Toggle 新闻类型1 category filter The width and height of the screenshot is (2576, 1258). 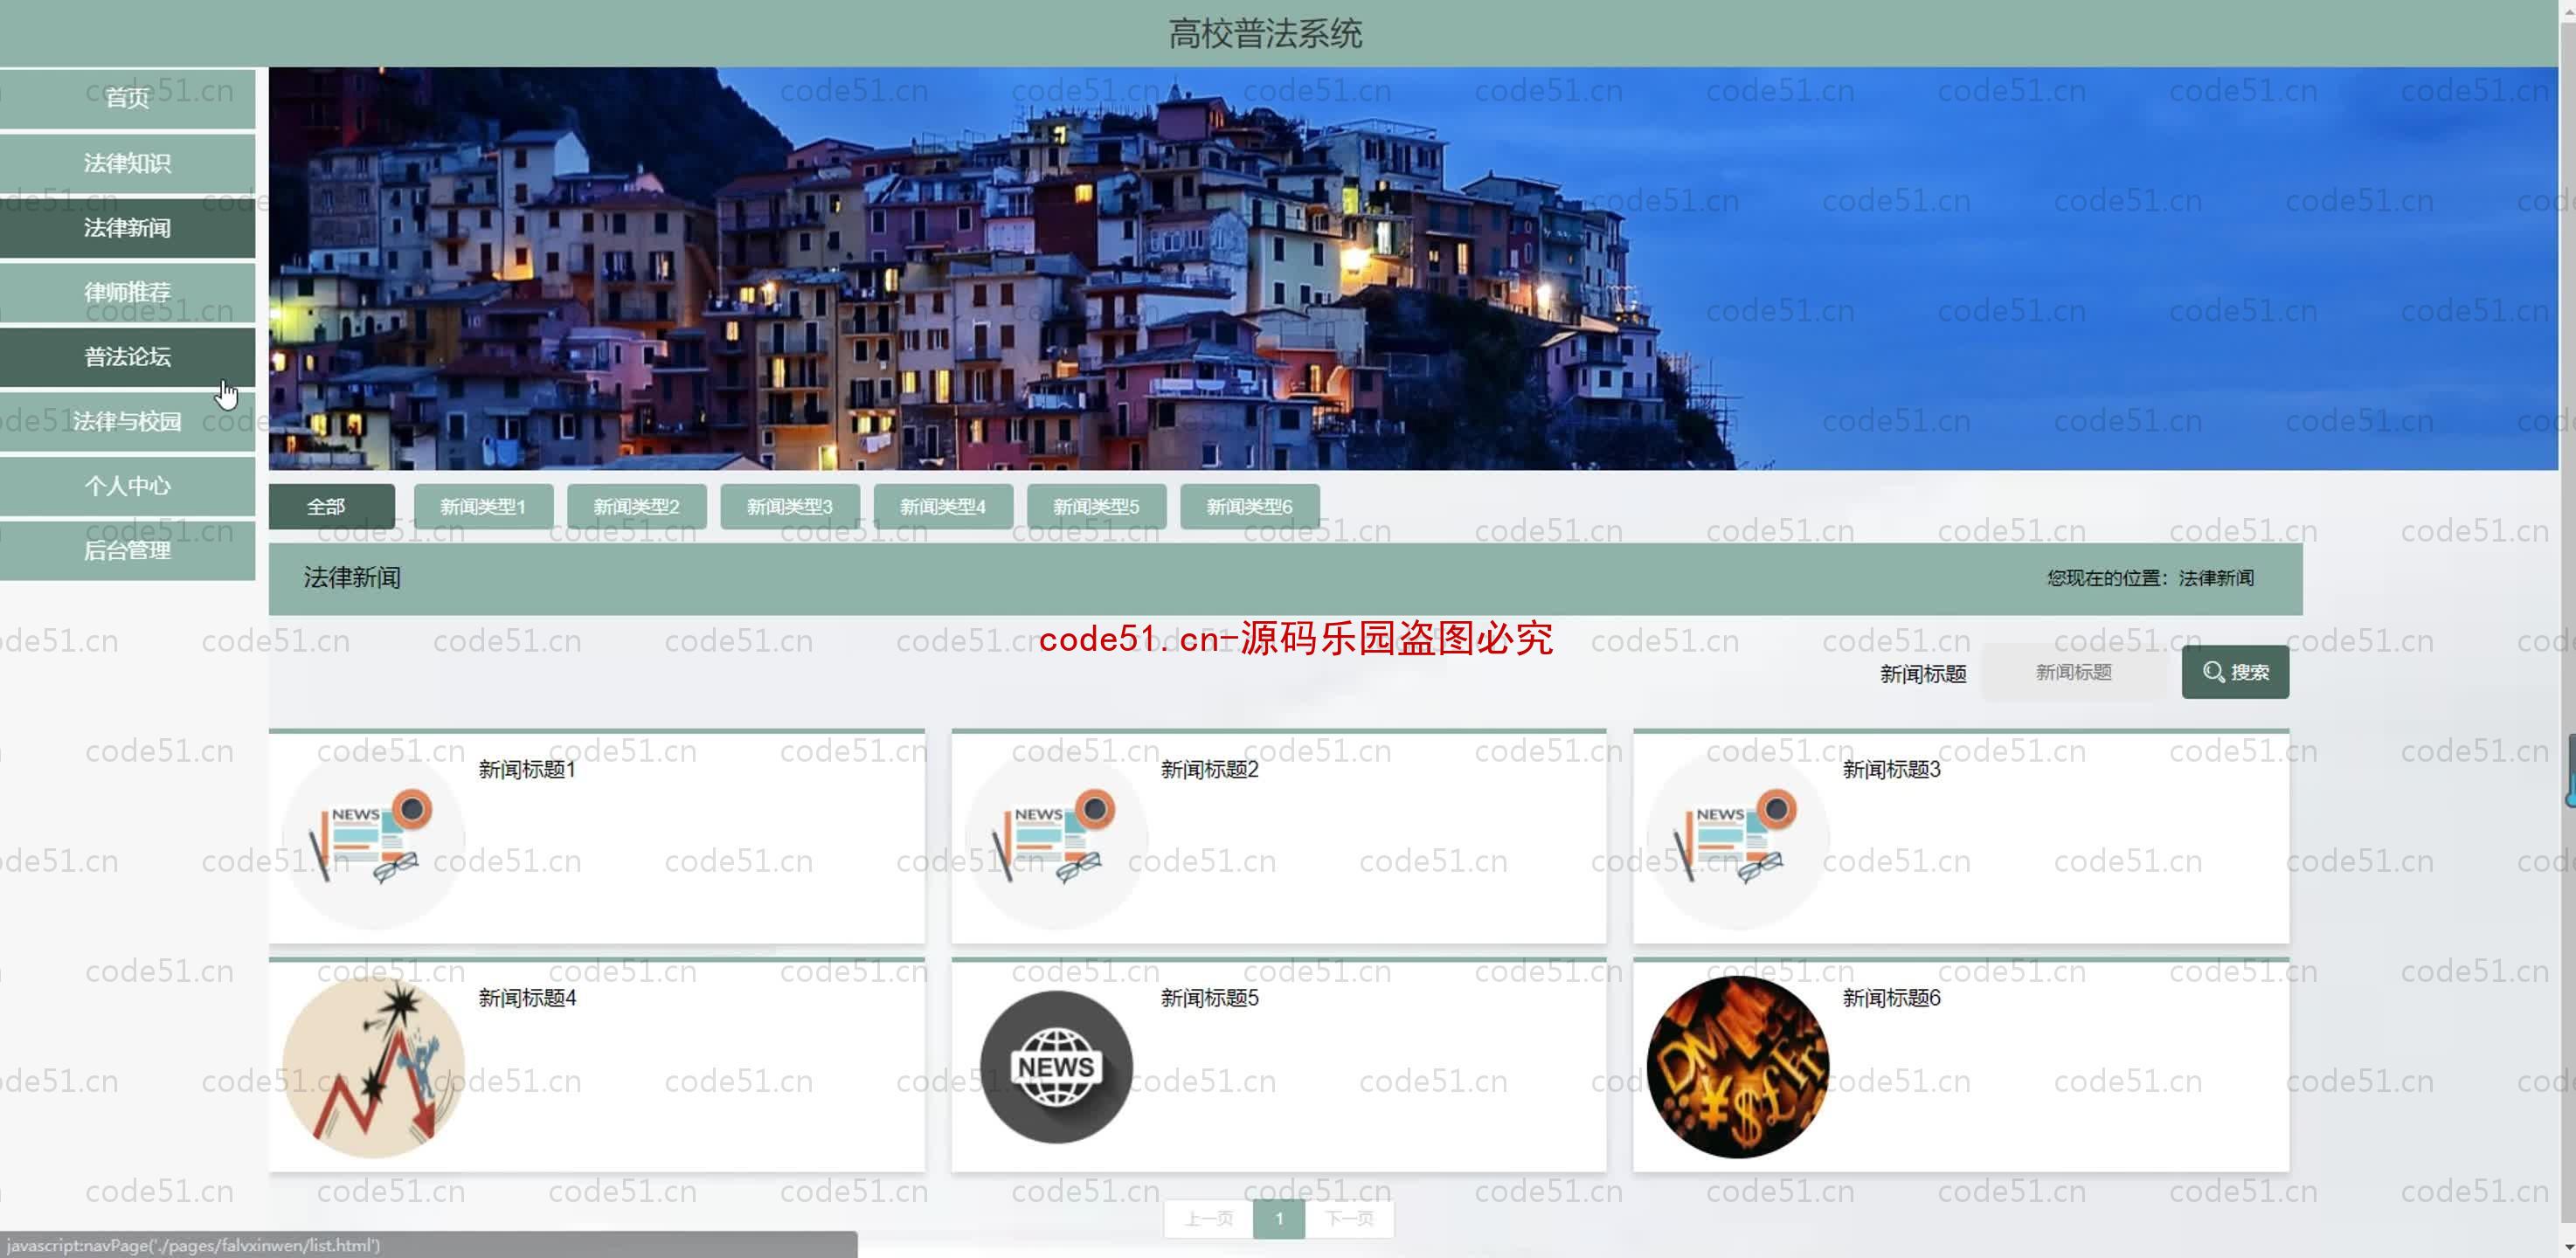pyautogui.click(x=480, y=506)
